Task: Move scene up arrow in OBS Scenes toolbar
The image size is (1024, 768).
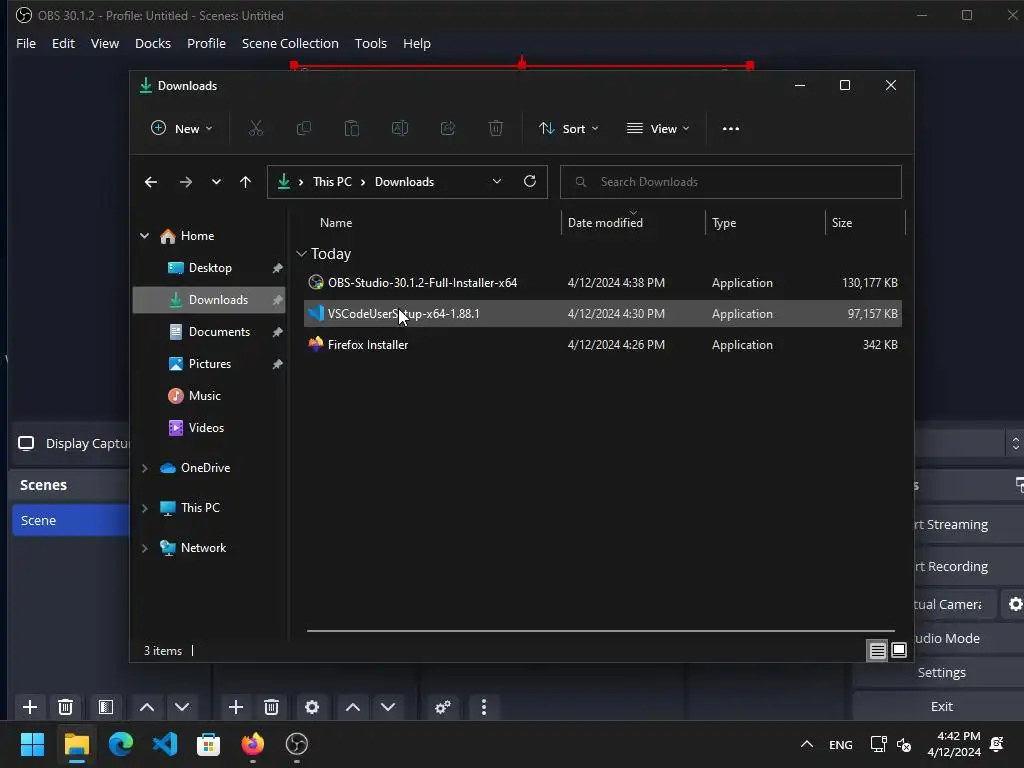Action: [147, 707]
